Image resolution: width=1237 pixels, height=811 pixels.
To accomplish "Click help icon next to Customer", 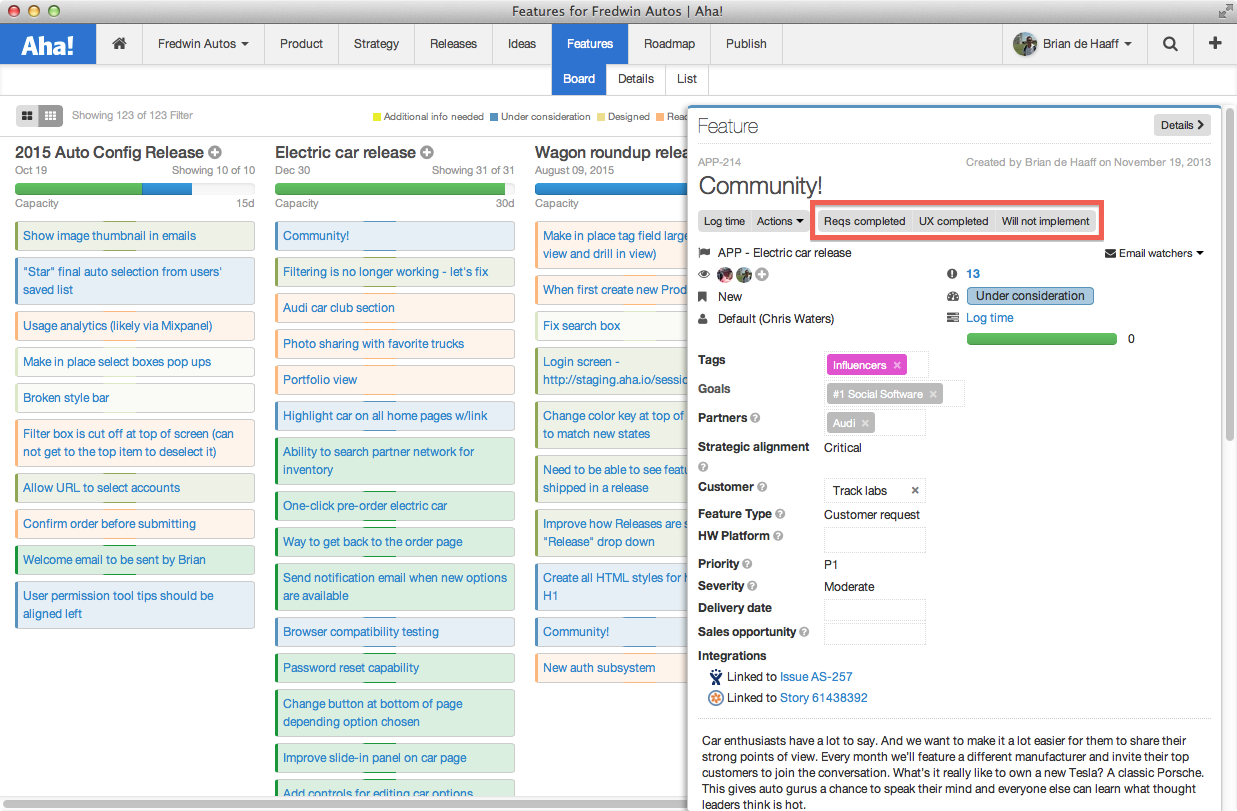I will coord(762,487).
